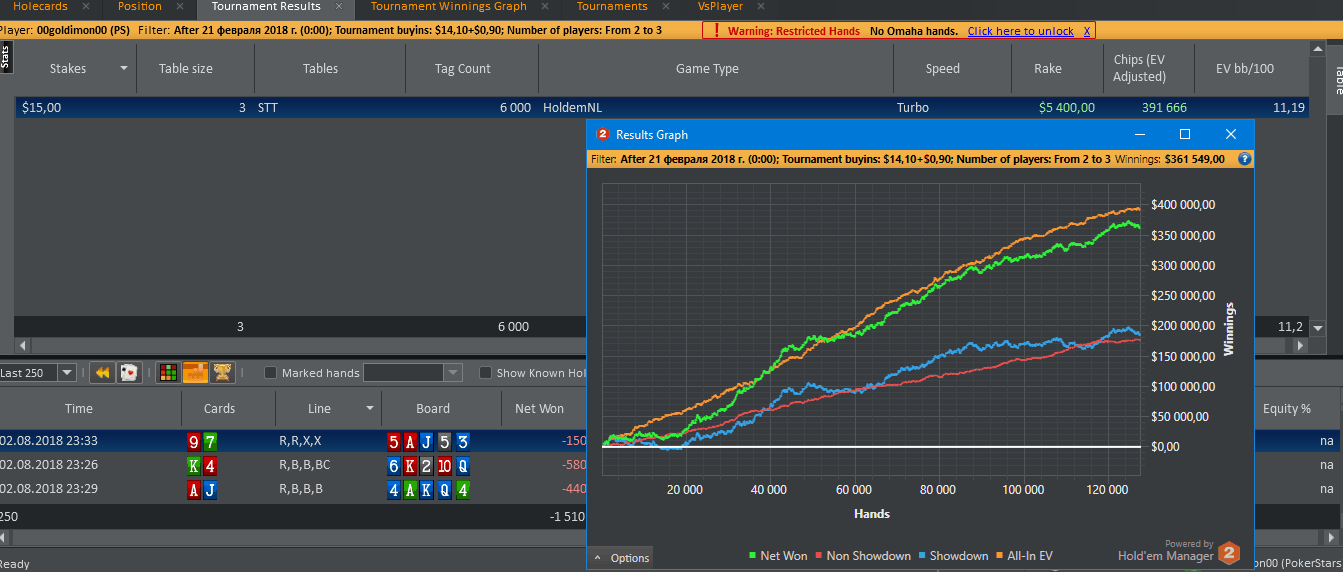Screen dimensions: 1343x572
Task: Select the orange bar chart graph icon
Action: [195, 373]
